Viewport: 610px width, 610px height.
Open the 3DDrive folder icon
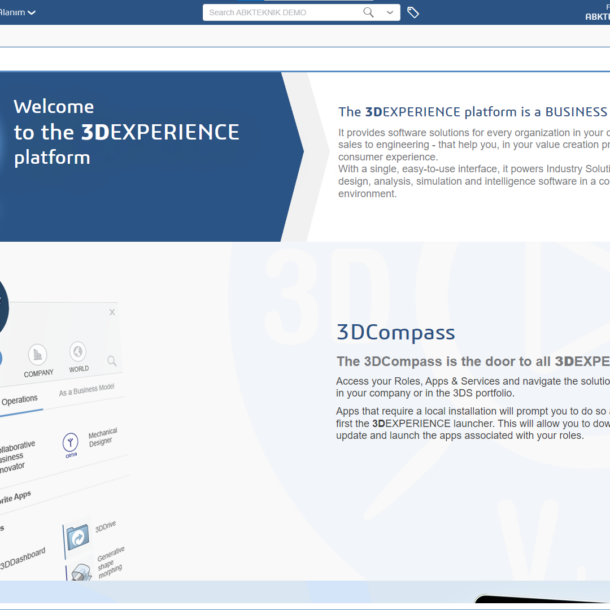(x=77, y=537)
